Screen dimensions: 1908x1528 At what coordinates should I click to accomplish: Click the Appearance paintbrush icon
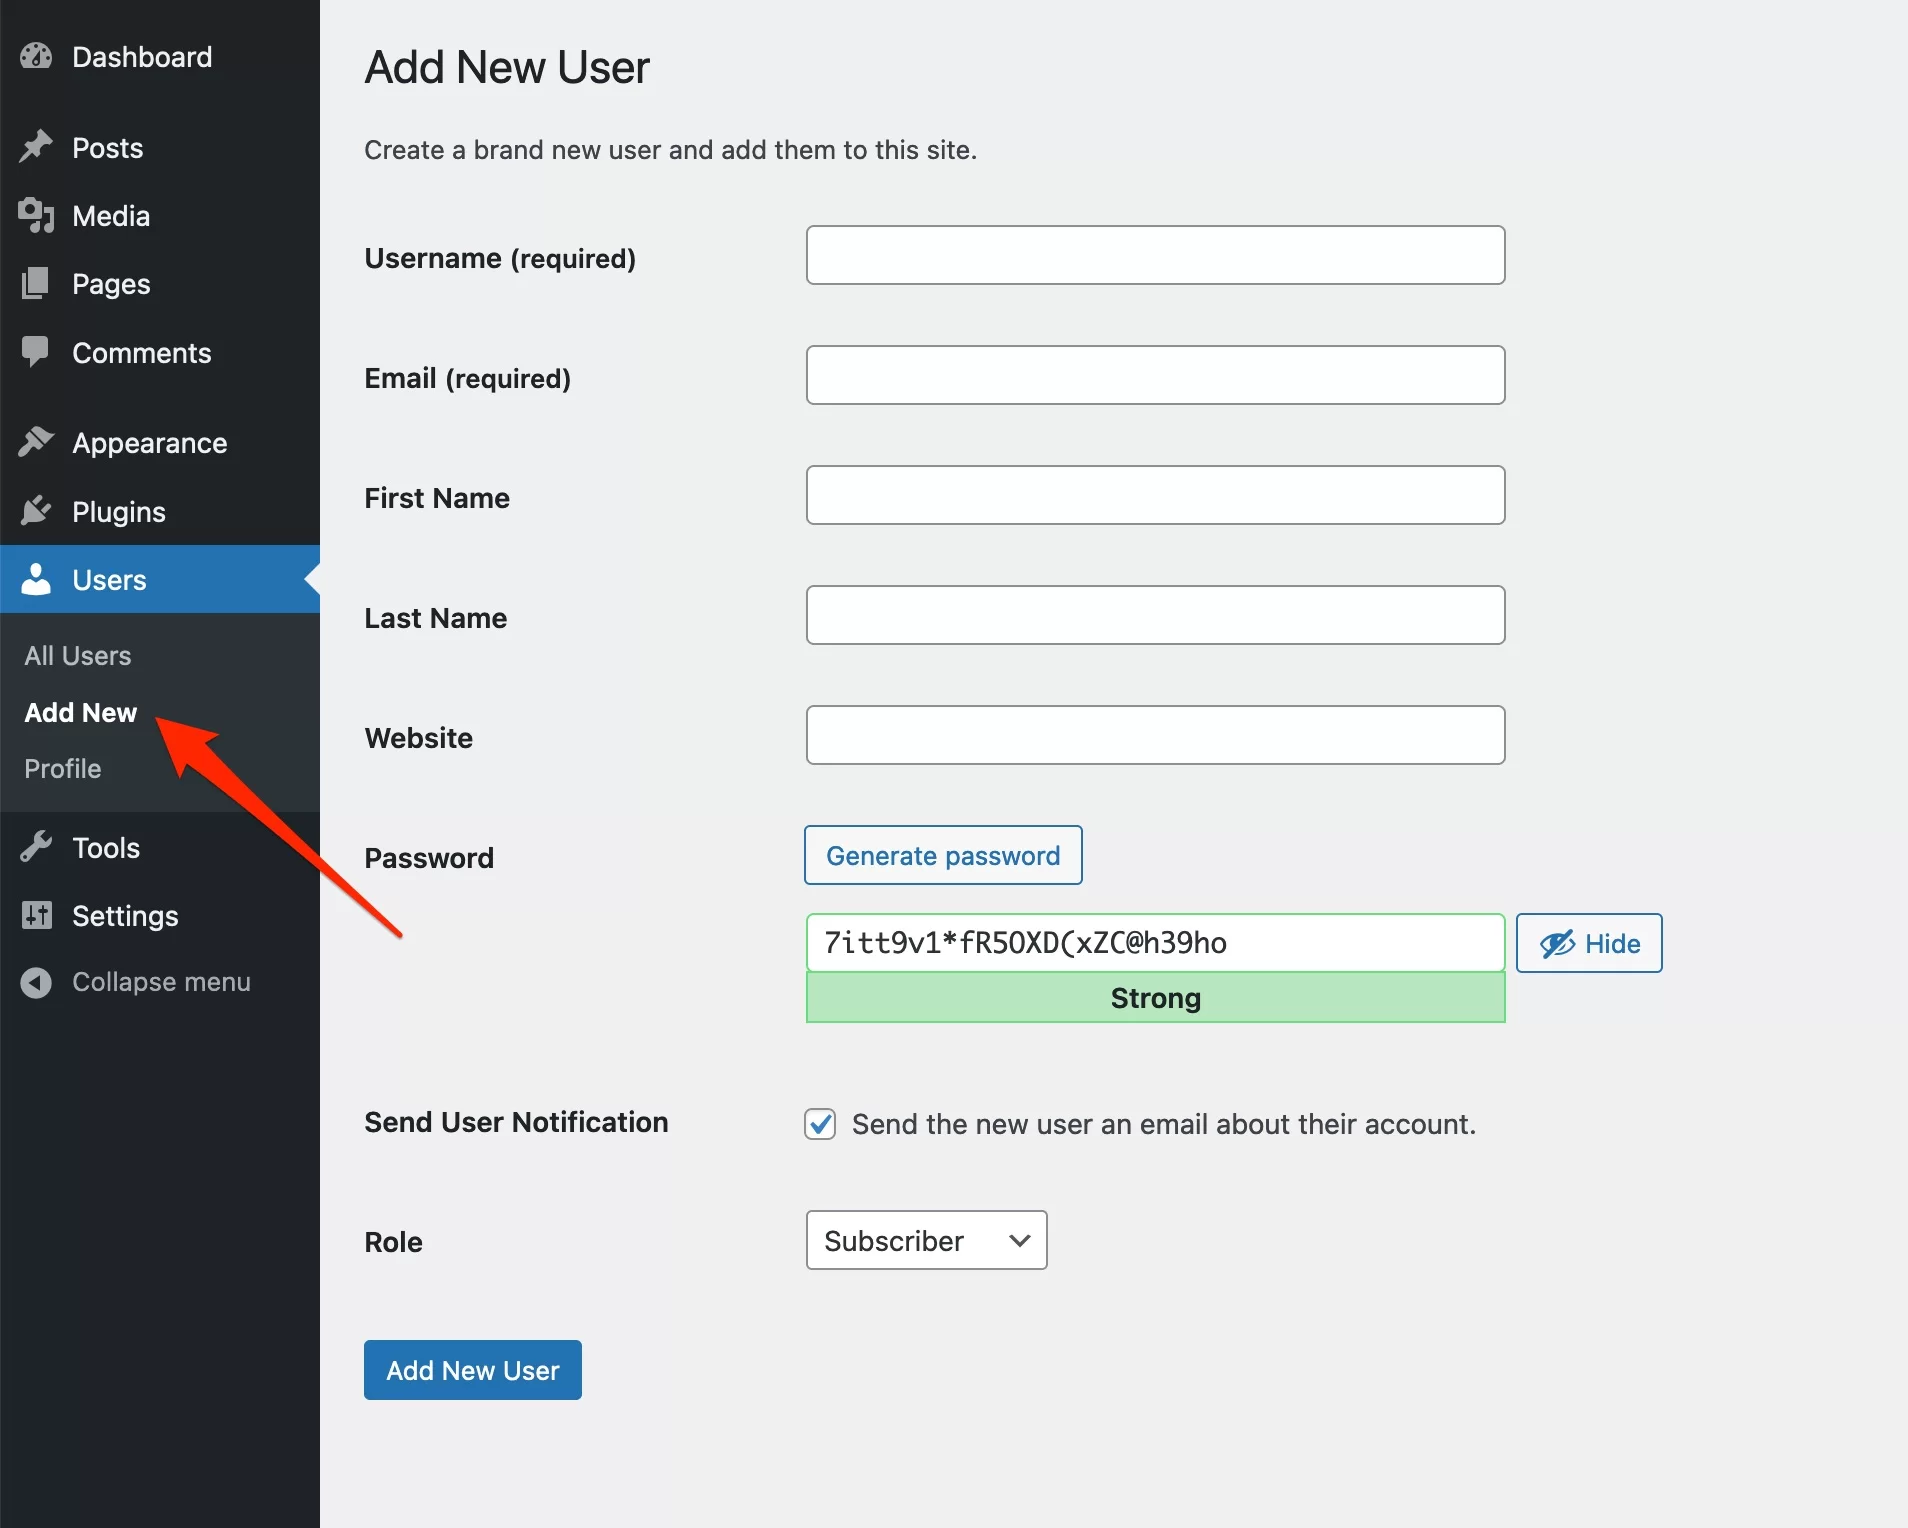point(36,442)
